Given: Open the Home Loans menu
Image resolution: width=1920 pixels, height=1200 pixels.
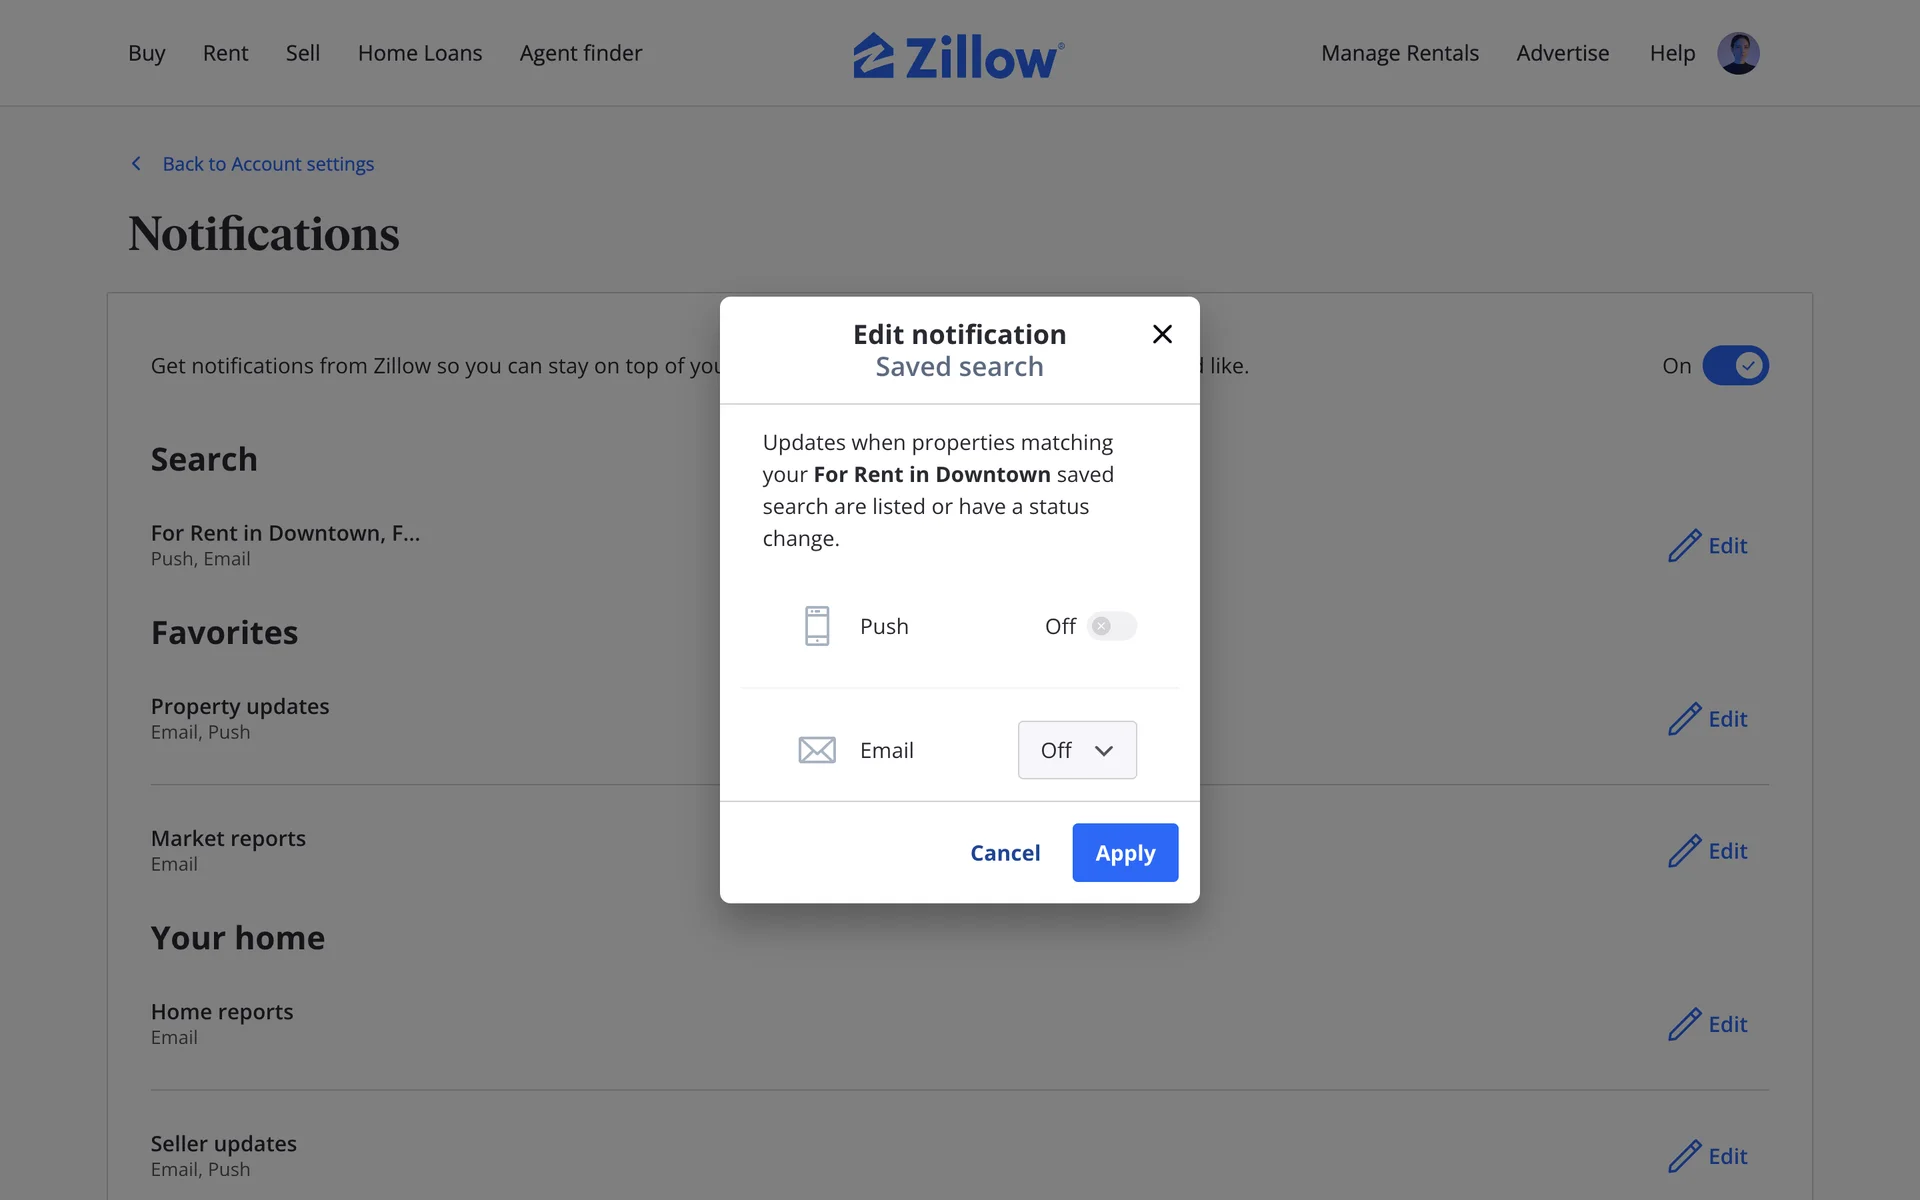Looking at the screenshot, I should [x=420, y=53].
